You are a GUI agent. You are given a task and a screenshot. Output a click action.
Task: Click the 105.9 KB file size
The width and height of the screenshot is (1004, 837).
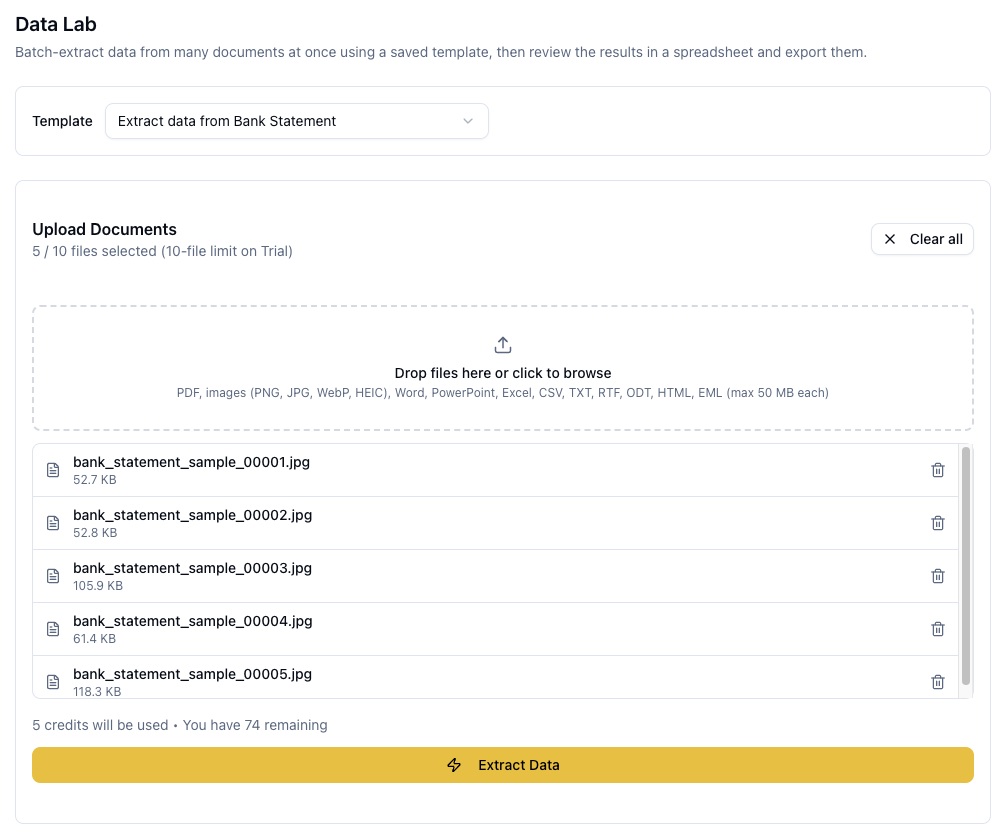[x=98, y=585]
